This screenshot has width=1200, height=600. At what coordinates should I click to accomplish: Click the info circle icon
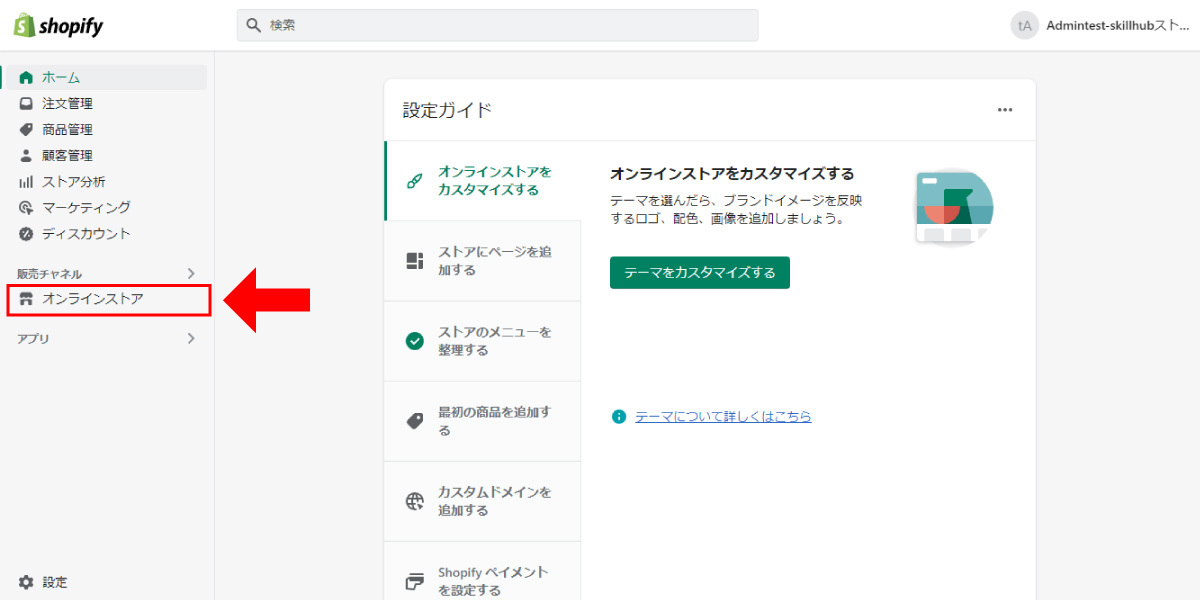point(619,416)
